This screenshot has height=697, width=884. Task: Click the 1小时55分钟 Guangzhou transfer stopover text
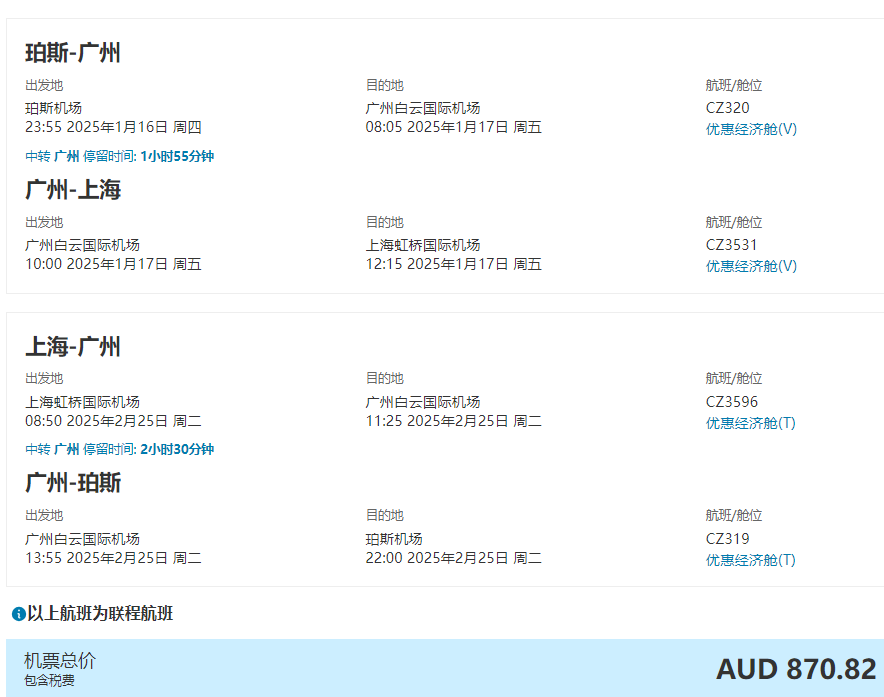click(x=177, y=156)
